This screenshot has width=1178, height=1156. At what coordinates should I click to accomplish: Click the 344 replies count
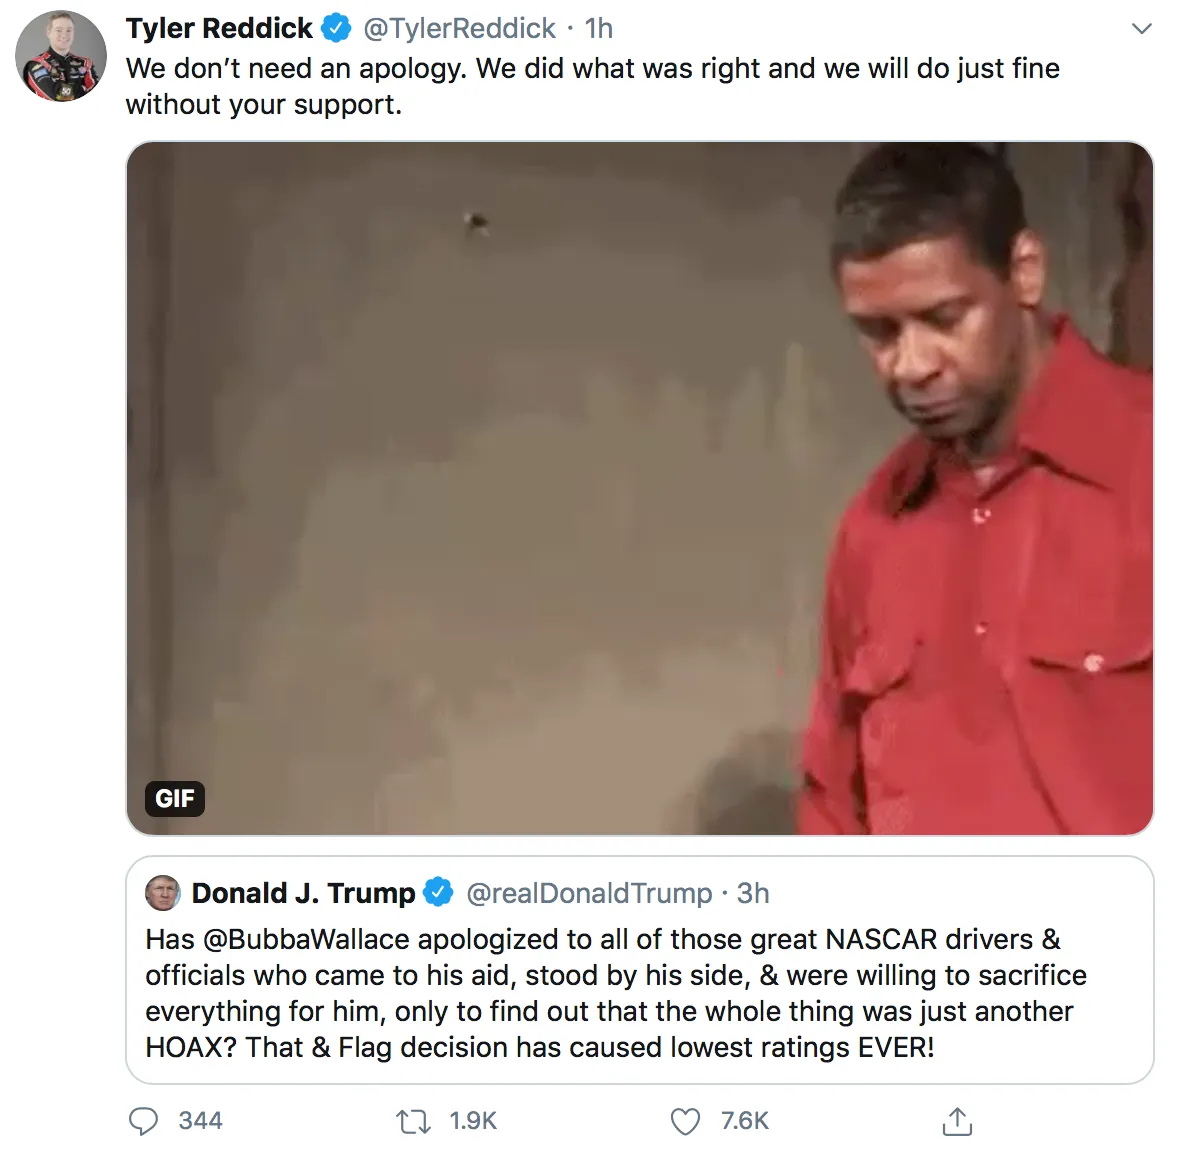[x=200, y=1121]
